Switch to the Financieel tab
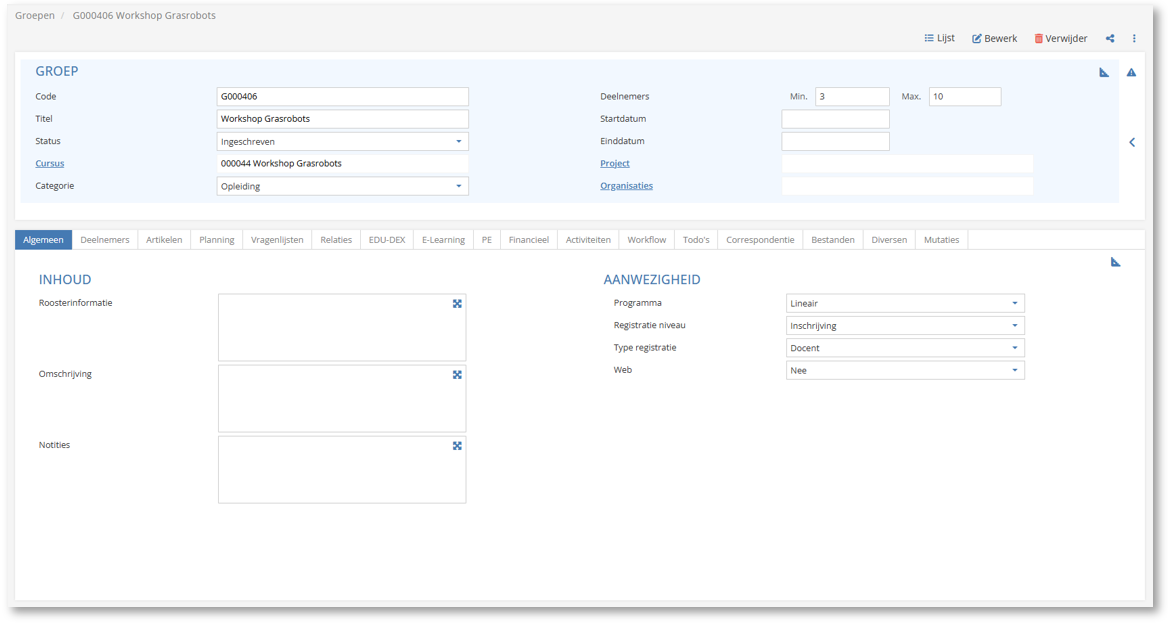1168x623 pixels. coord(528,240)
